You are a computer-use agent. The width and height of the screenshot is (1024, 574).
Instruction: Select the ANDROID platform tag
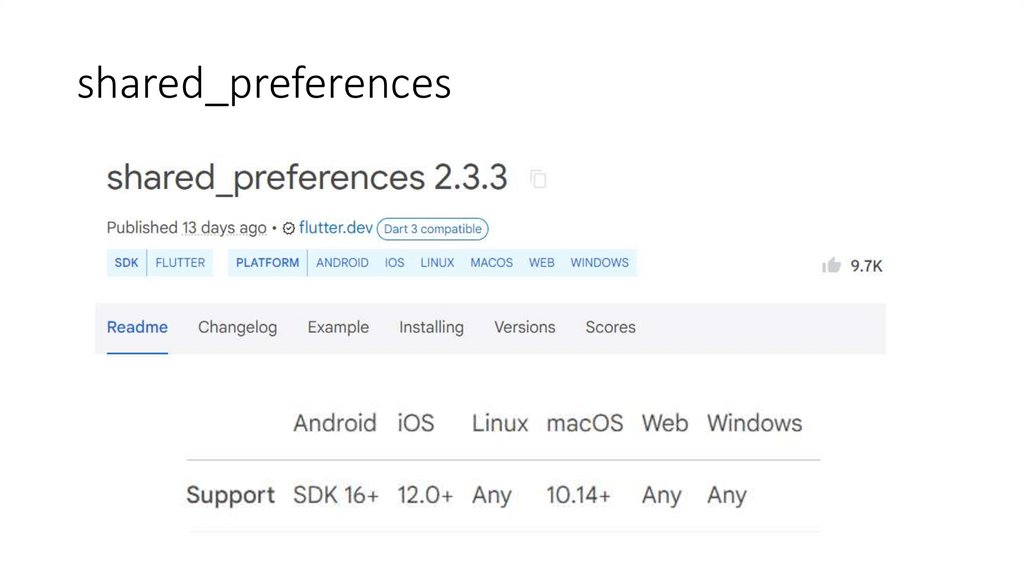click(342, 263)
